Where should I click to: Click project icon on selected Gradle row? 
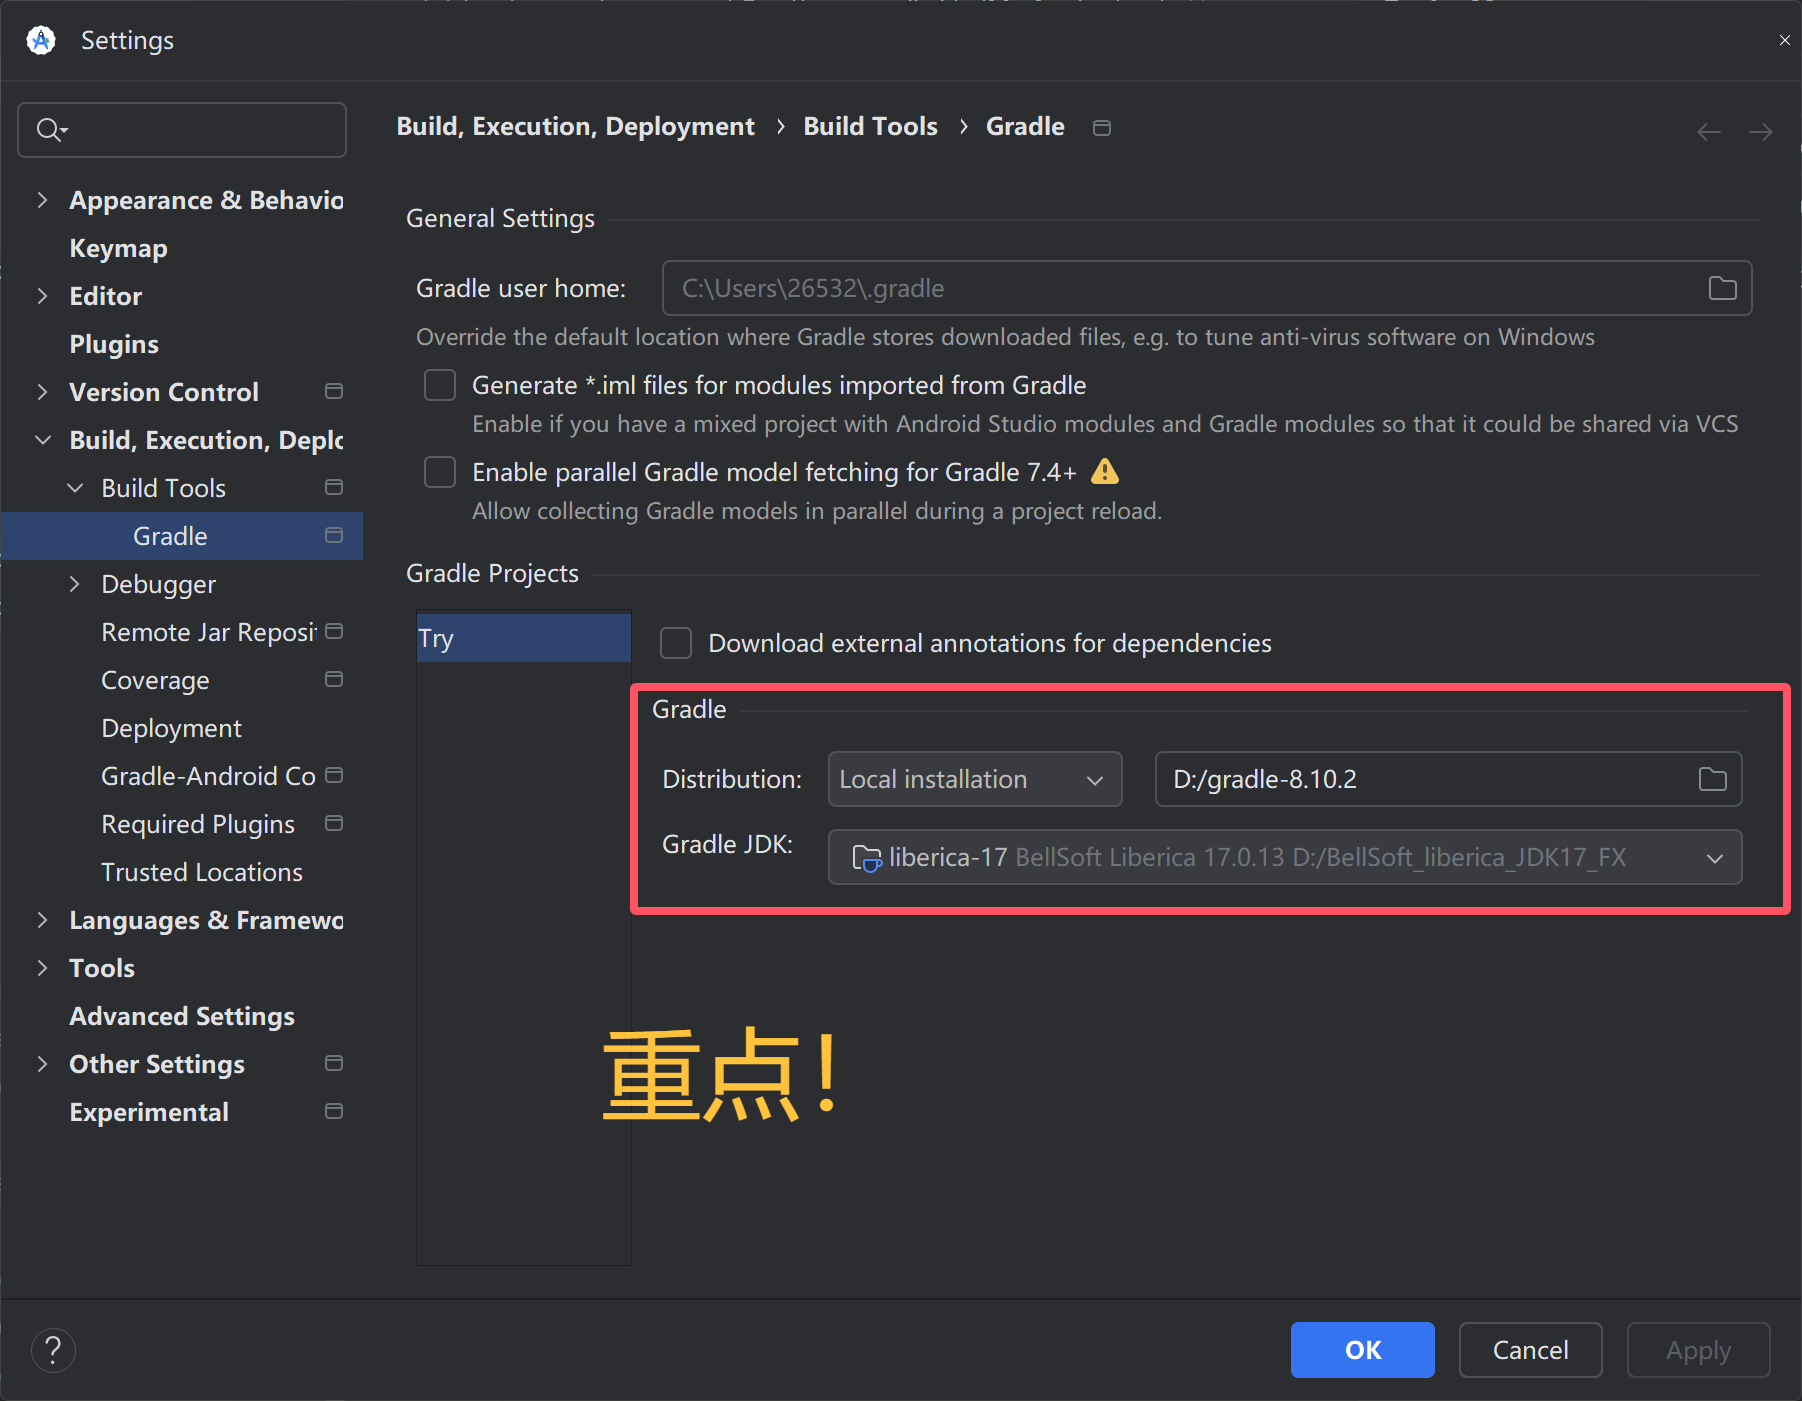[334, 535]
